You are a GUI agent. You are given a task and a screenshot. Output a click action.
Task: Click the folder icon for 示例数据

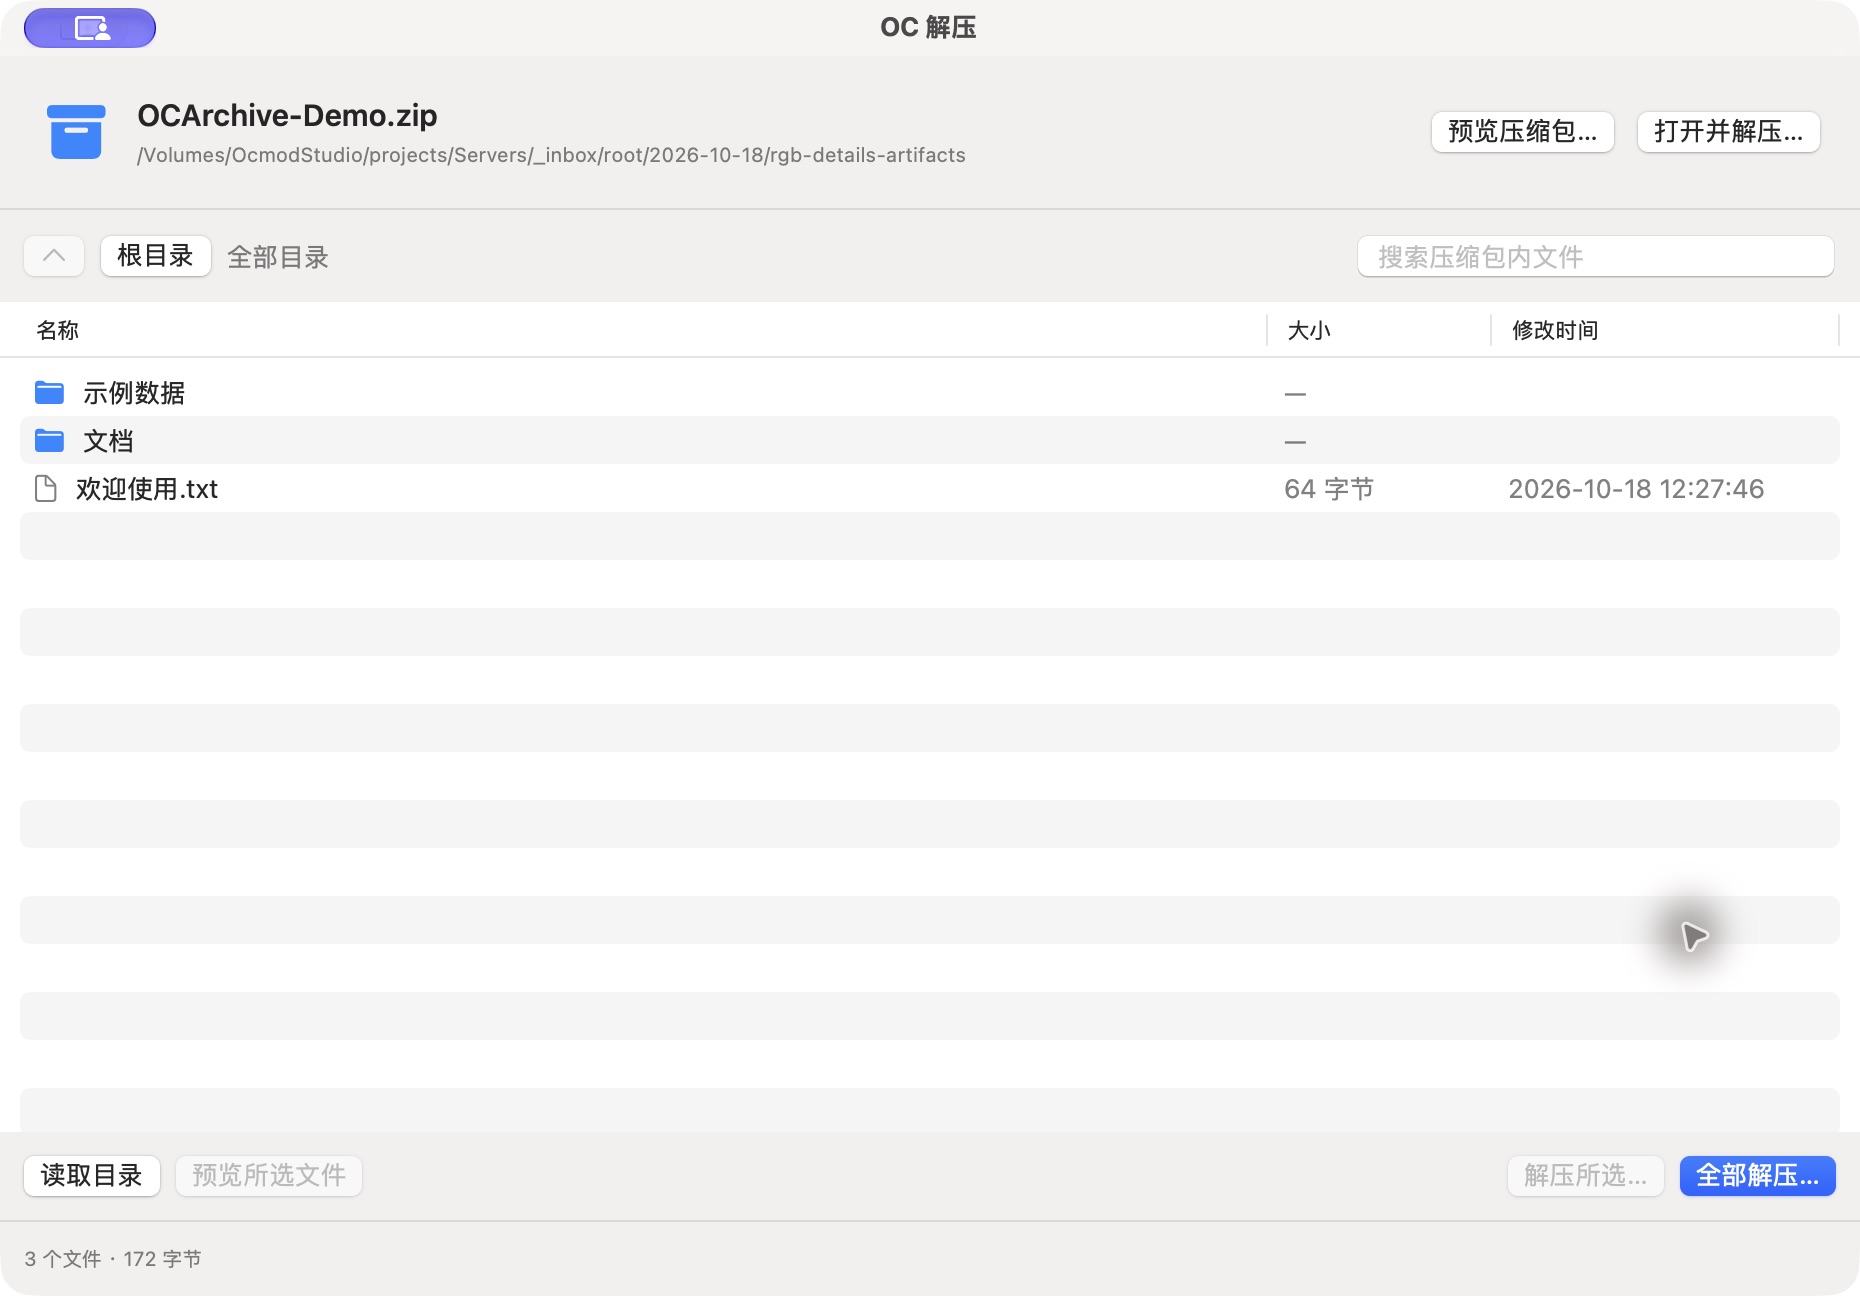click(x=49, y=392)
